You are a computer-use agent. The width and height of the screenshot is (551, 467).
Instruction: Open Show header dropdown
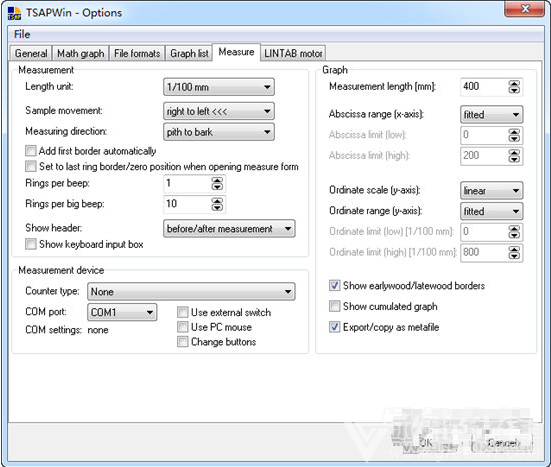229,229
